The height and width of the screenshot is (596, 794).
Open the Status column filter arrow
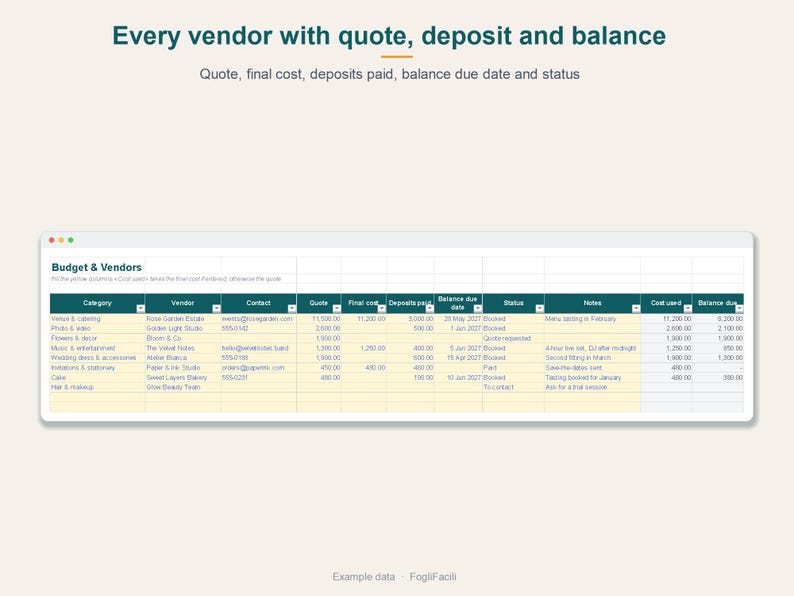(x=539, y=309)
